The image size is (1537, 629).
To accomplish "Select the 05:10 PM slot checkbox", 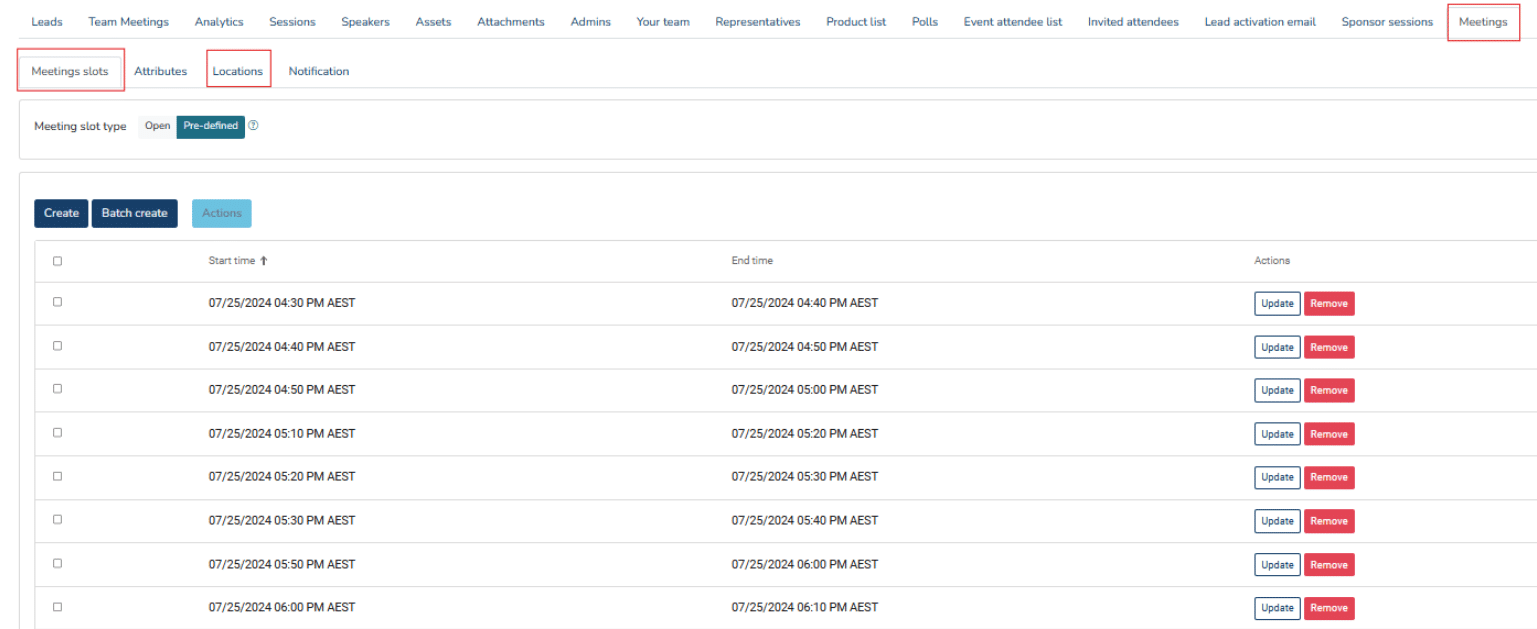I will click(57, 433).
